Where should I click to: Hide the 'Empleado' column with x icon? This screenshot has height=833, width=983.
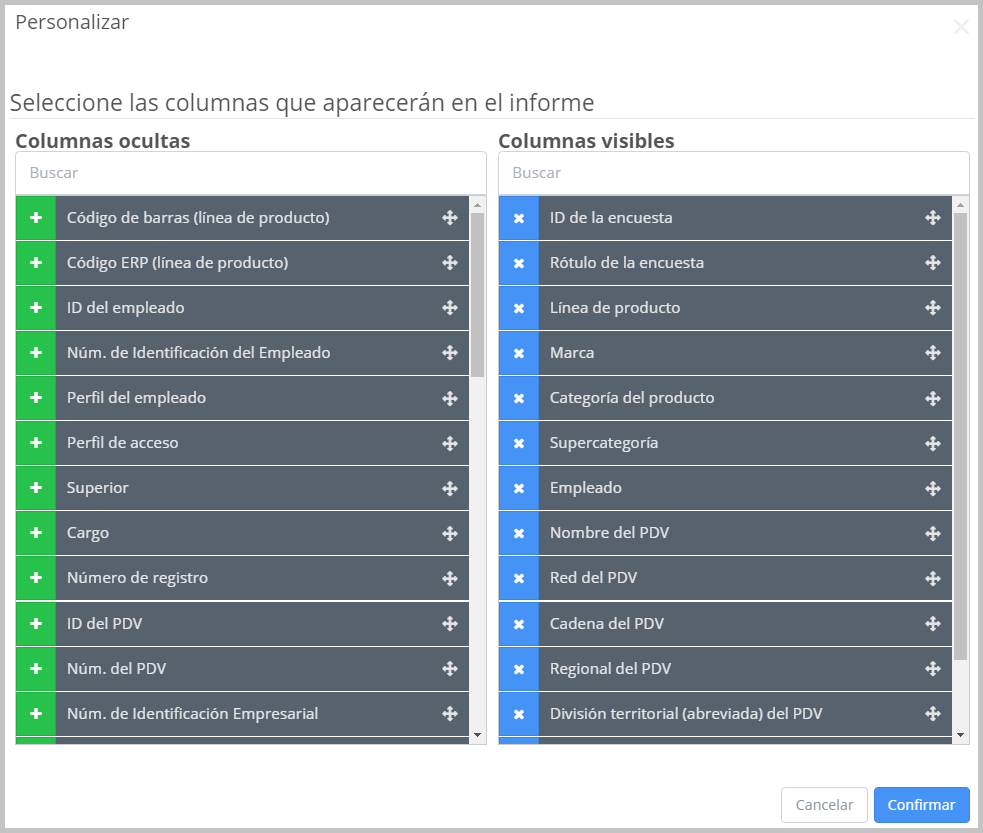[519, 488]
